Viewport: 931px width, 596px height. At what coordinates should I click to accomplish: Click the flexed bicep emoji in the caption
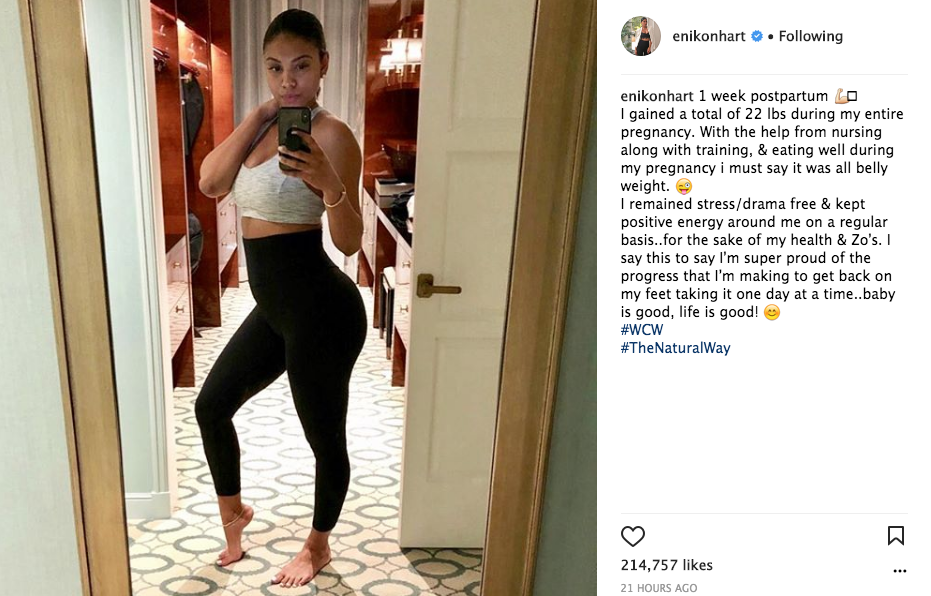[x=841, y=96]
